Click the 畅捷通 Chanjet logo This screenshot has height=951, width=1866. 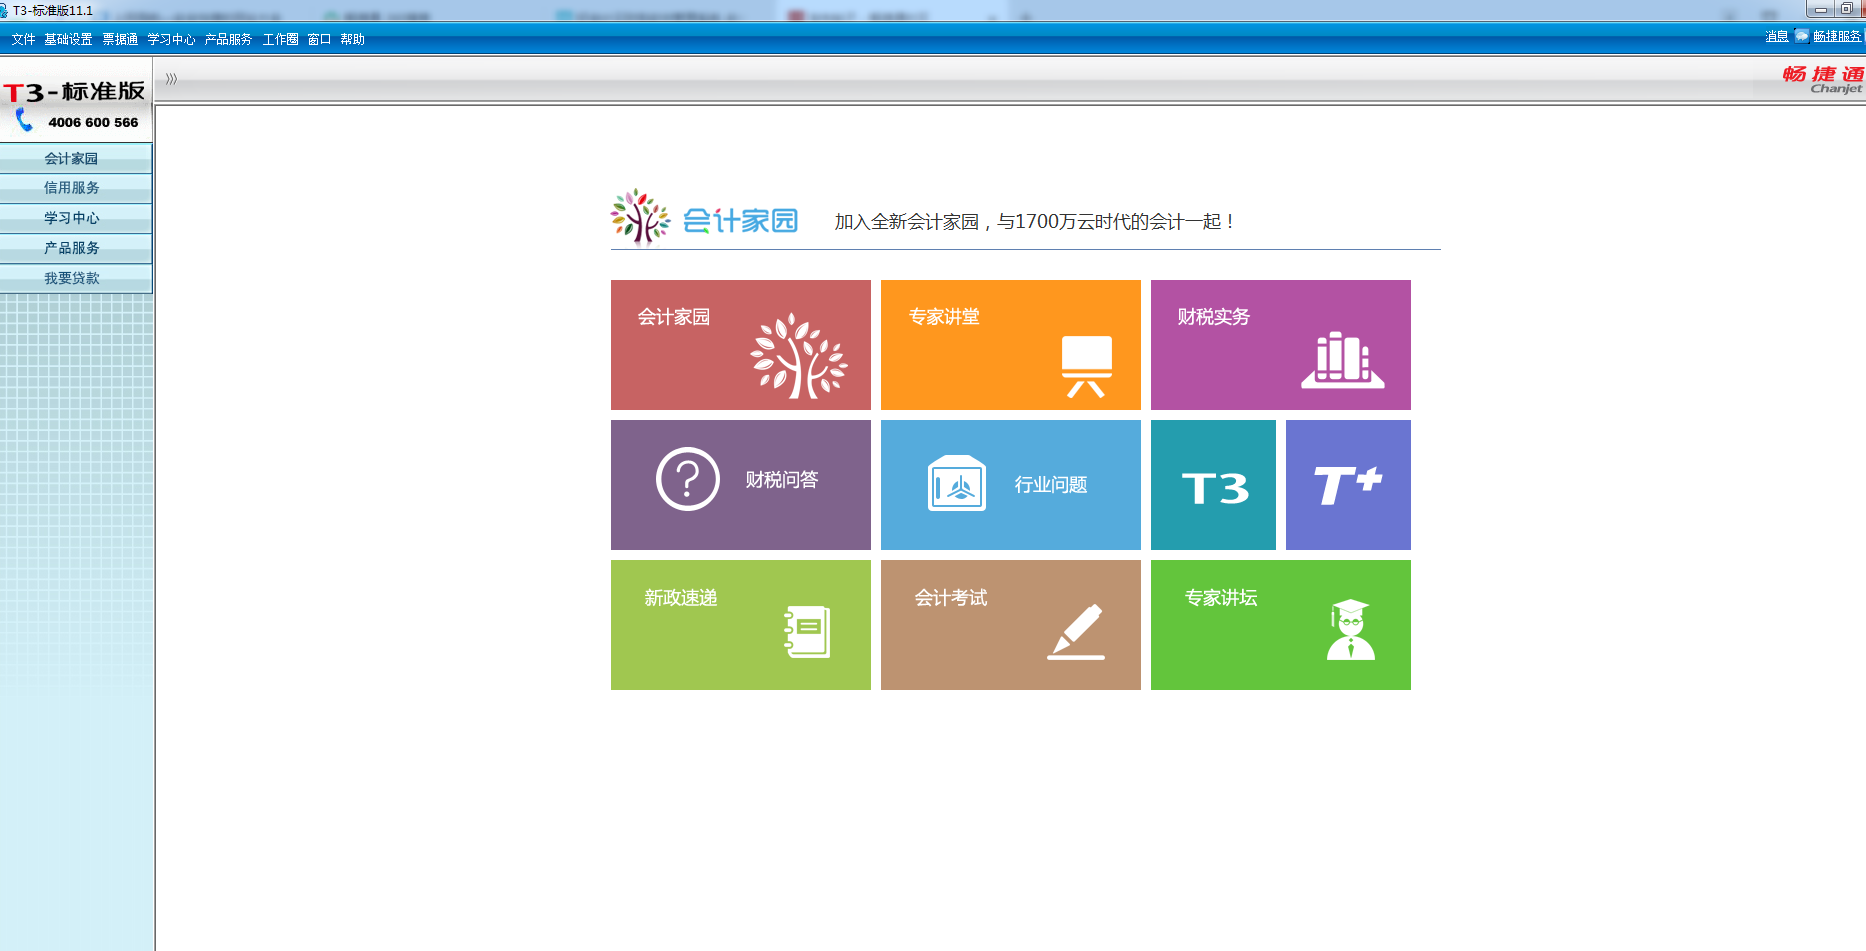pyautogui.click(x=1823, y=80)
